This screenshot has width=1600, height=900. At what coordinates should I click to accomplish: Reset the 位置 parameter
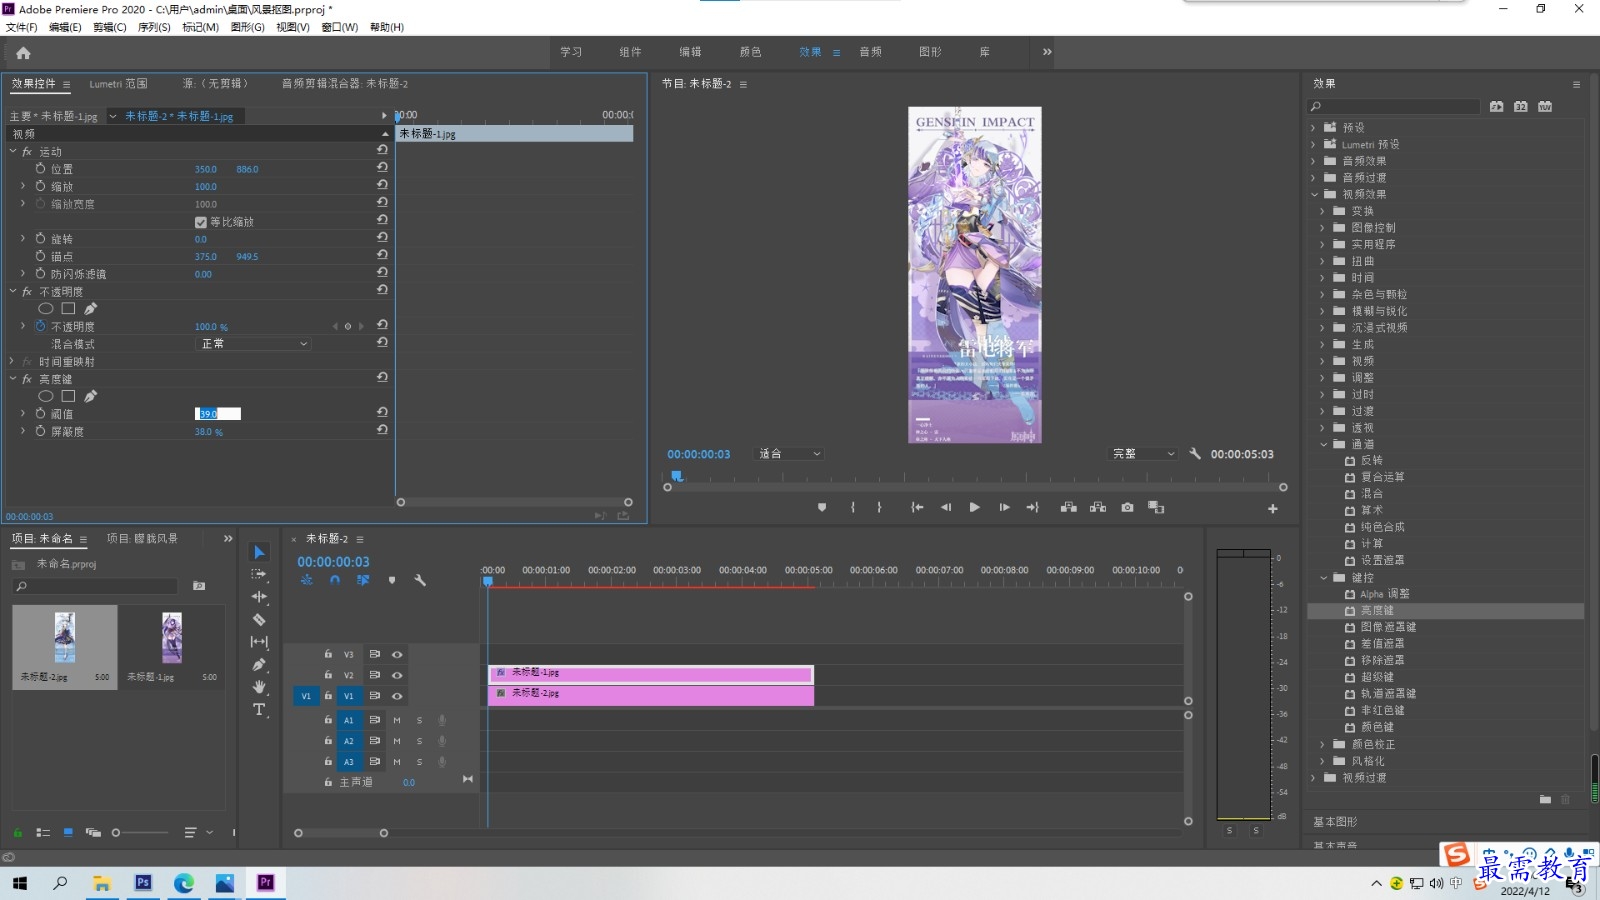(382, 168)
